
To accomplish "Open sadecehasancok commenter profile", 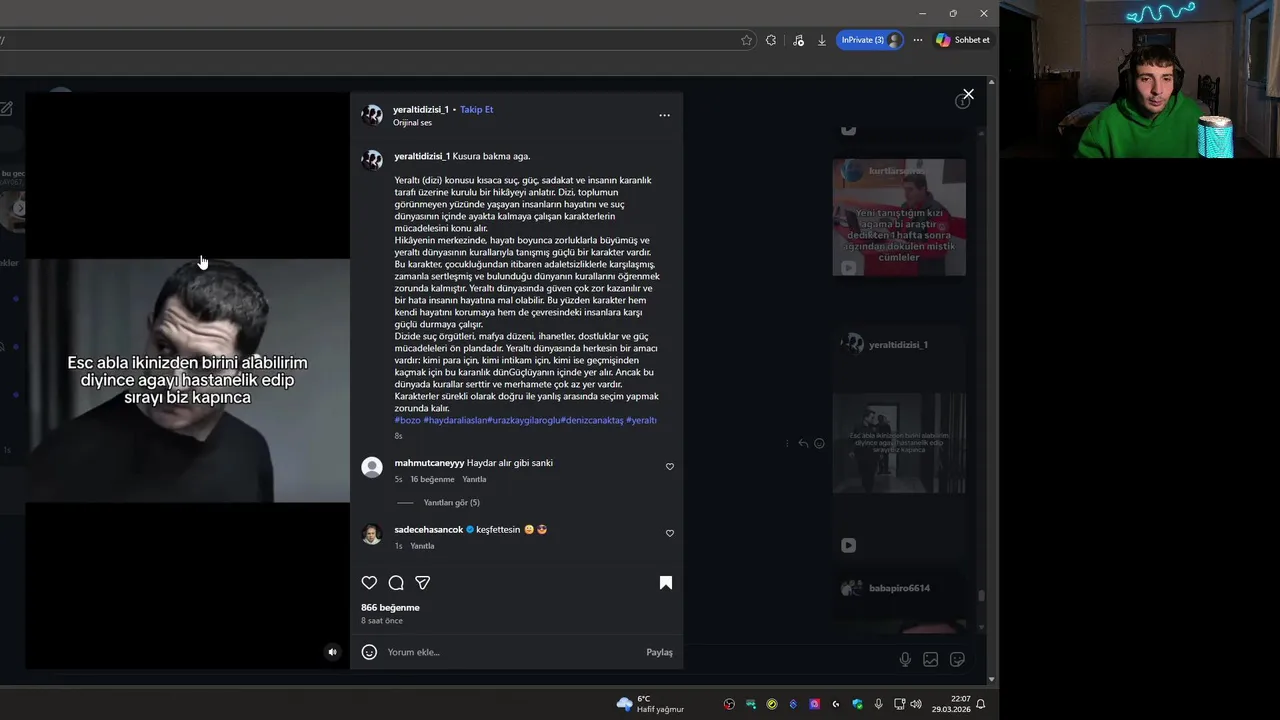I will coord(428,529).
